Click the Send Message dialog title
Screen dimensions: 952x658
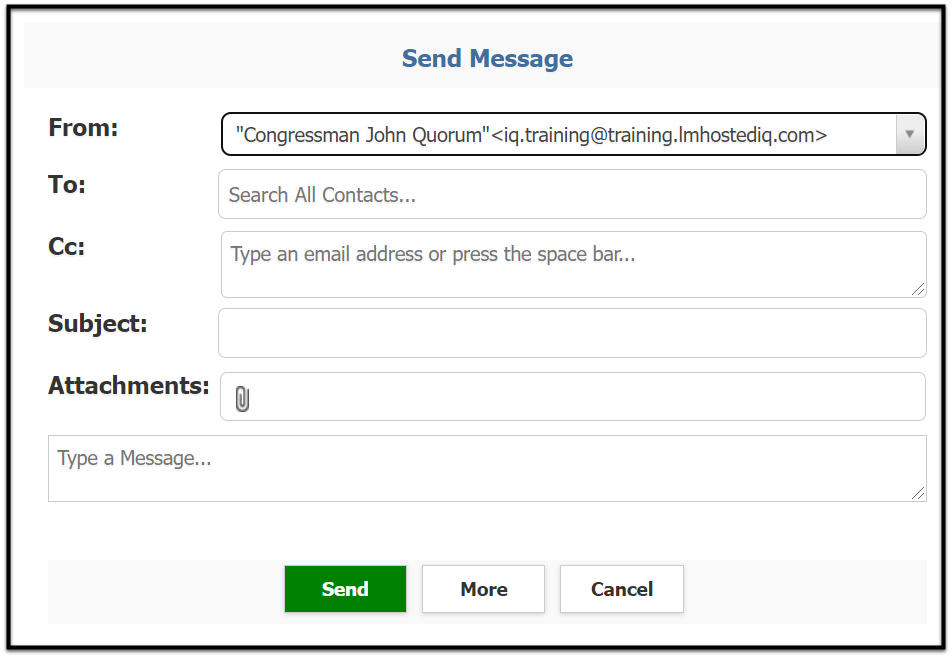point(487,58)
